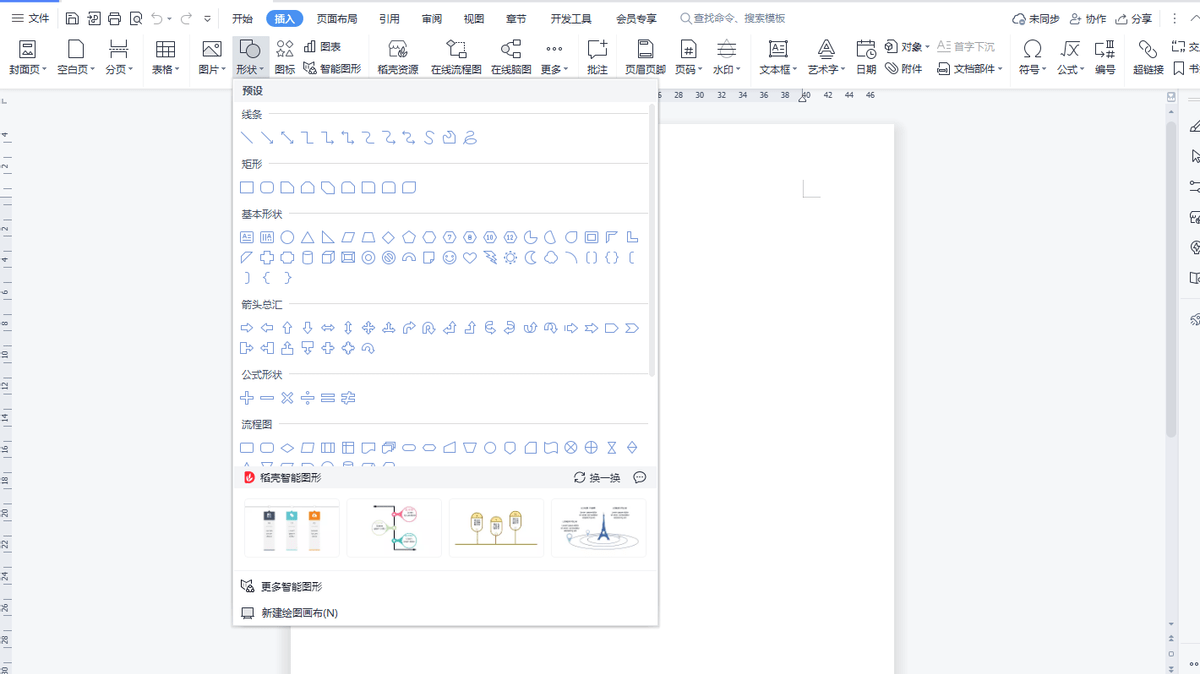
Task: Select the plus sign formula shape
Action: 247,398
